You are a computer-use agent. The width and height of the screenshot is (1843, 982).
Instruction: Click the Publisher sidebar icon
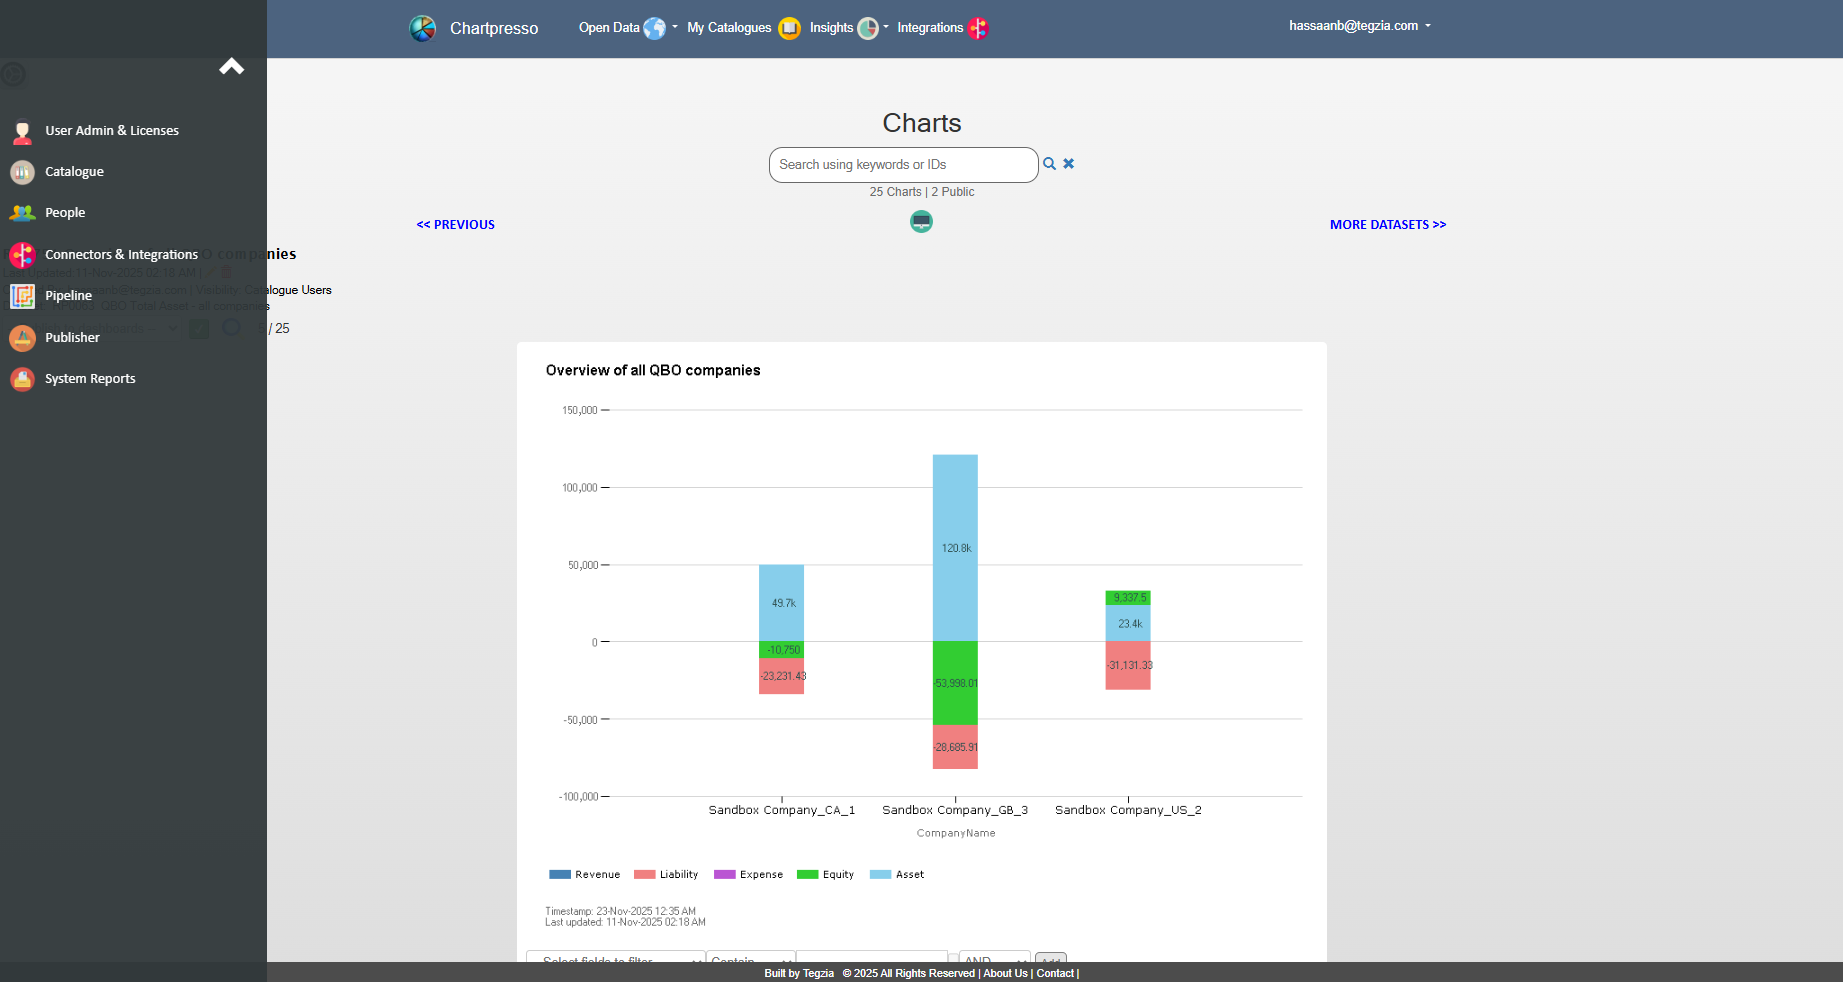22,338
